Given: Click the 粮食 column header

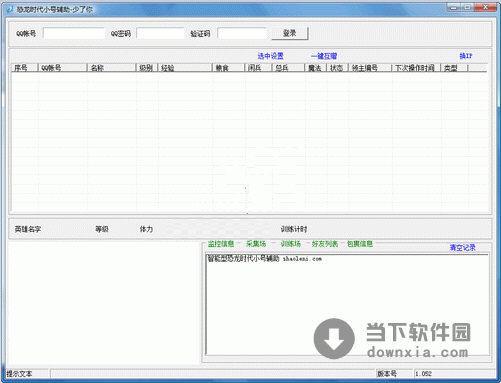Looking at the screenshot, I should 229,68.
